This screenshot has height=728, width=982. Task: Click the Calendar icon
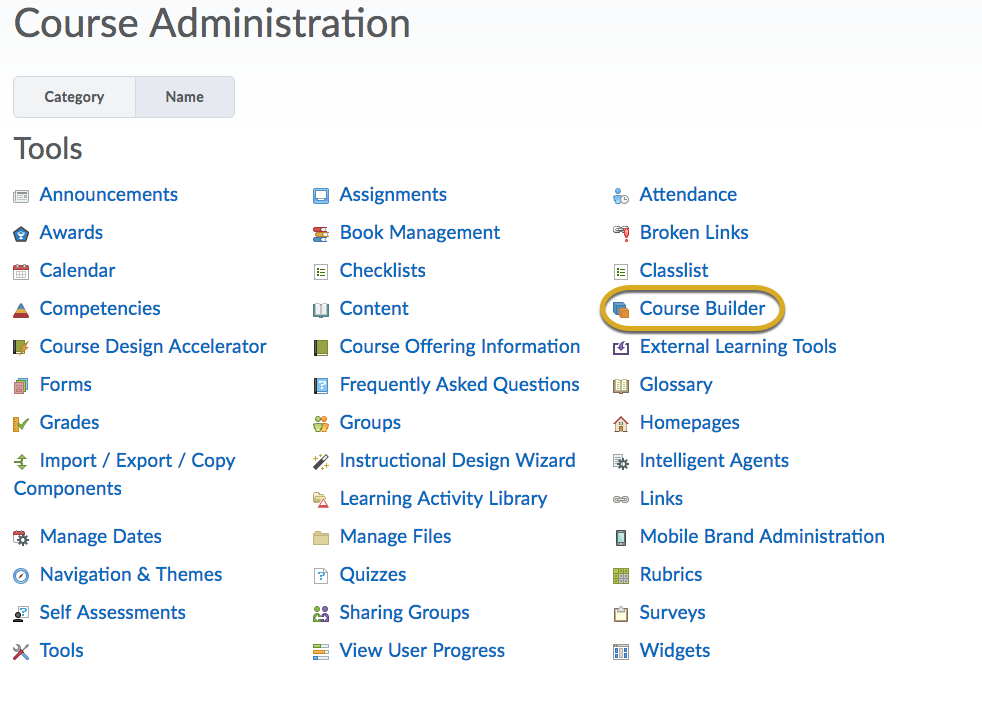(x=21, y=272)
